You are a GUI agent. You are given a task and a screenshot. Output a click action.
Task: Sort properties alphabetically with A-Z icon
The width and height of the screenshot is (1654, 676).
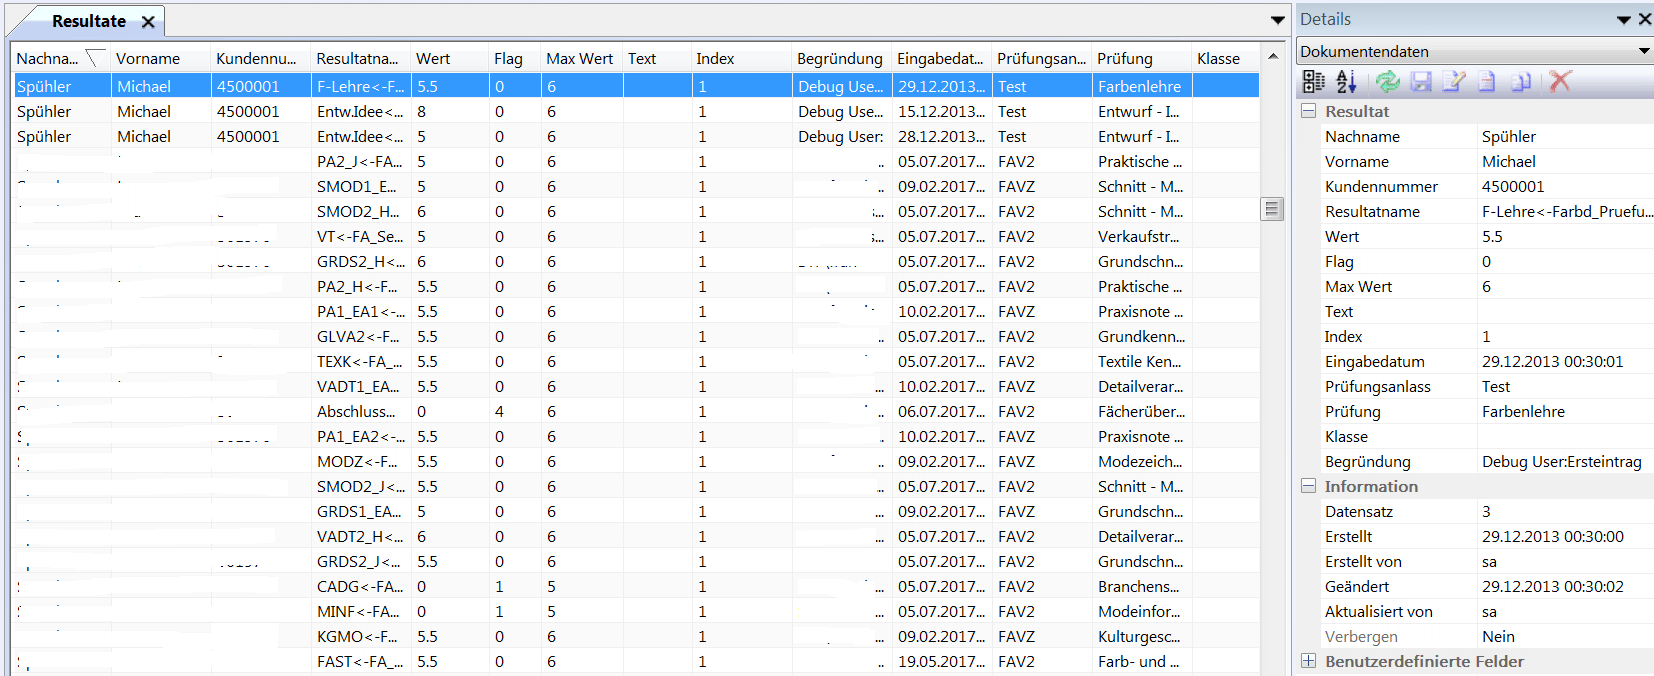coord(1346,82)
